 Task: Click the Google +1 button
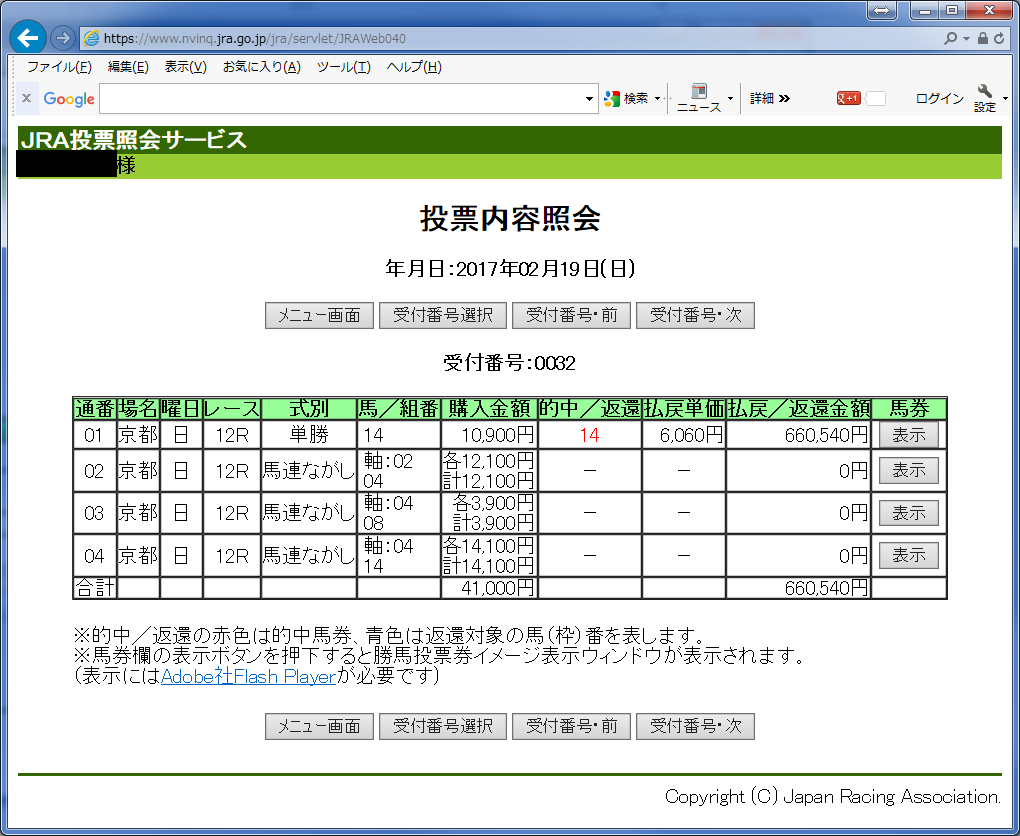tap(848, 98)
